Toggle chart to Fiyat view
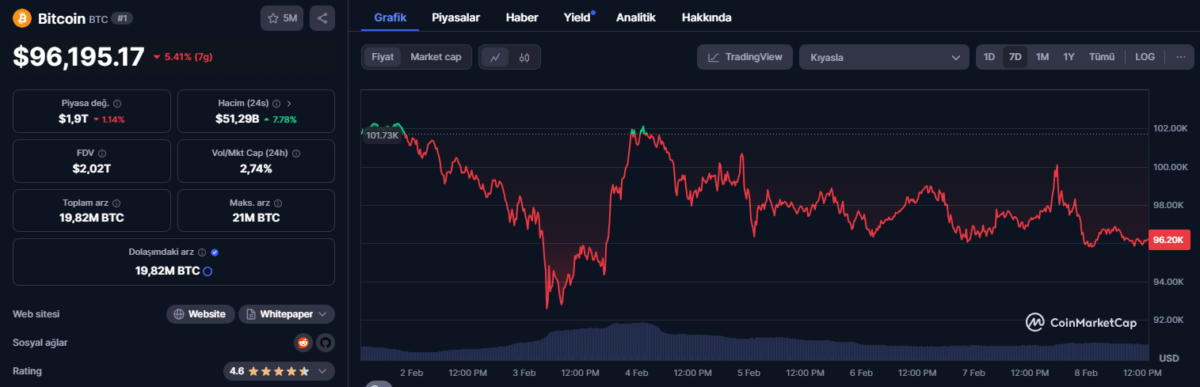This screenshot has width=1200, height=387. 383,57
